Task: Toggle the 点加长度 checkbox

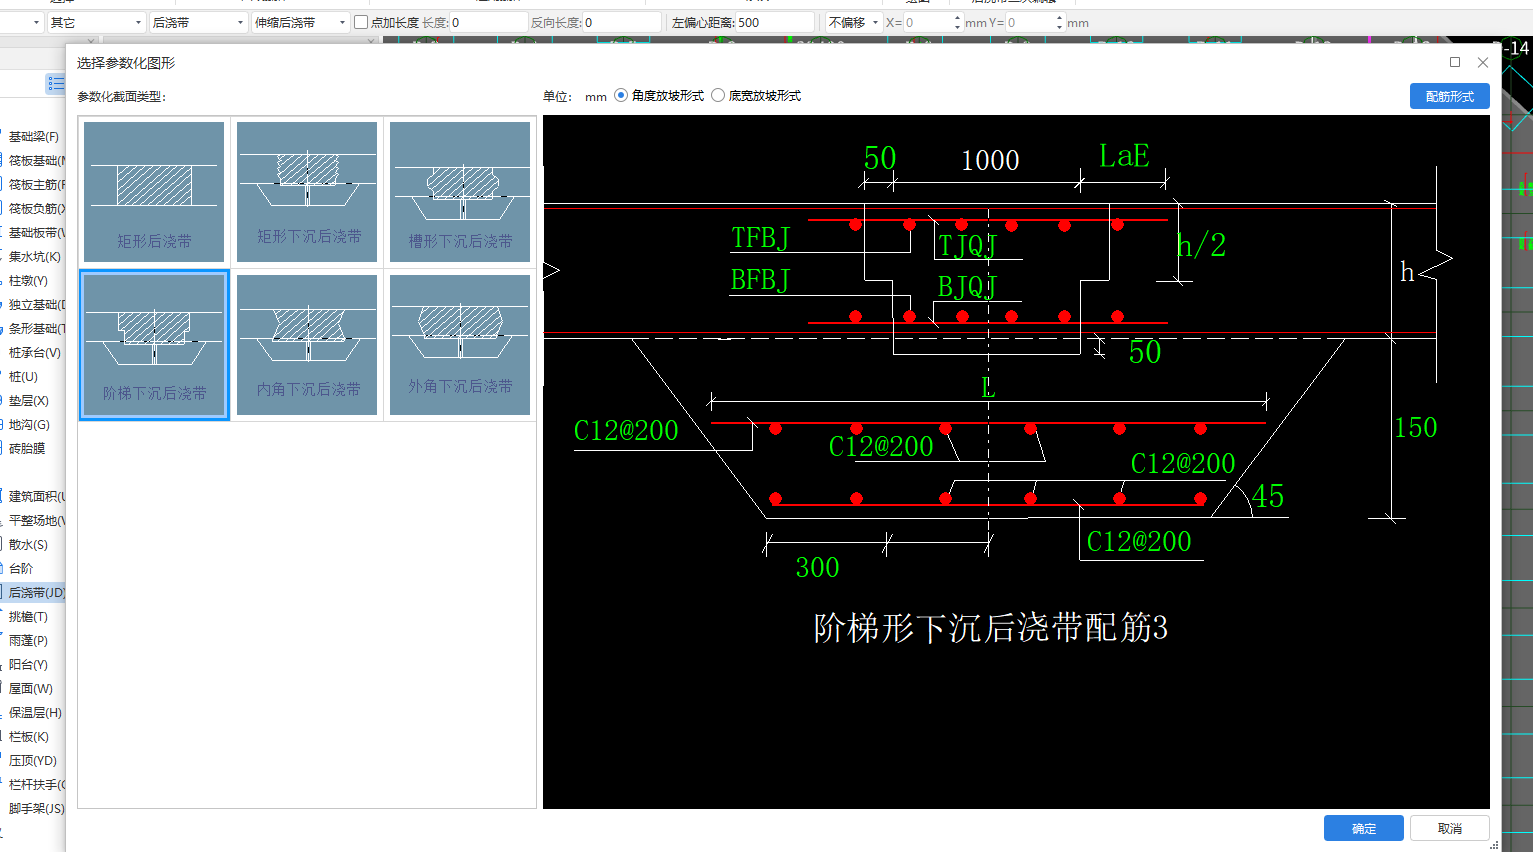Action: click(361, 22)
